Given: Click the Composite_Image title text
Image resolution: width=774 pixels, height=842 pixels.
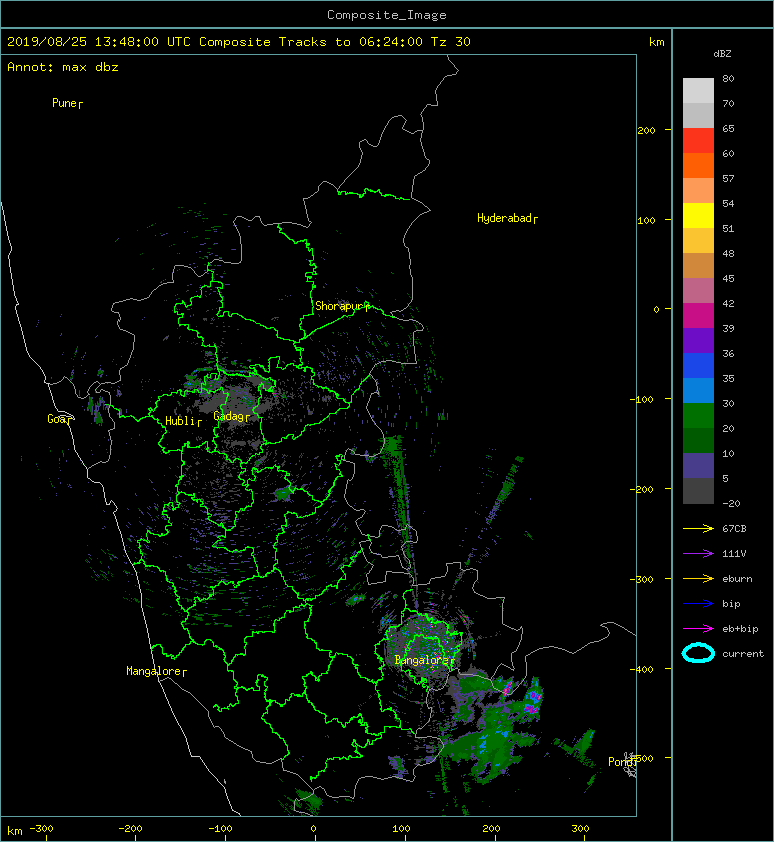Looking at the screenshot, I should pos(387,15).
